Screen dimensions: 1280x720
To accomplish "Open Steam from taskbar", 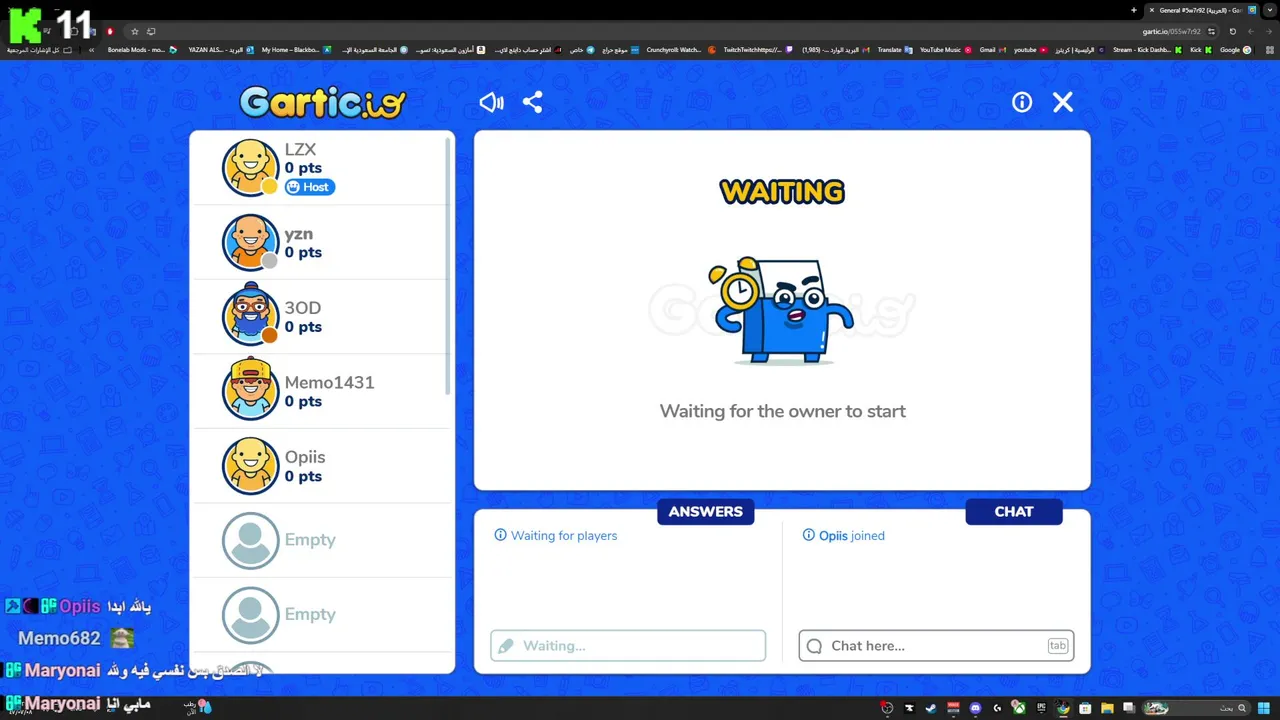I will pyautogui.click(x=931, y=708).
